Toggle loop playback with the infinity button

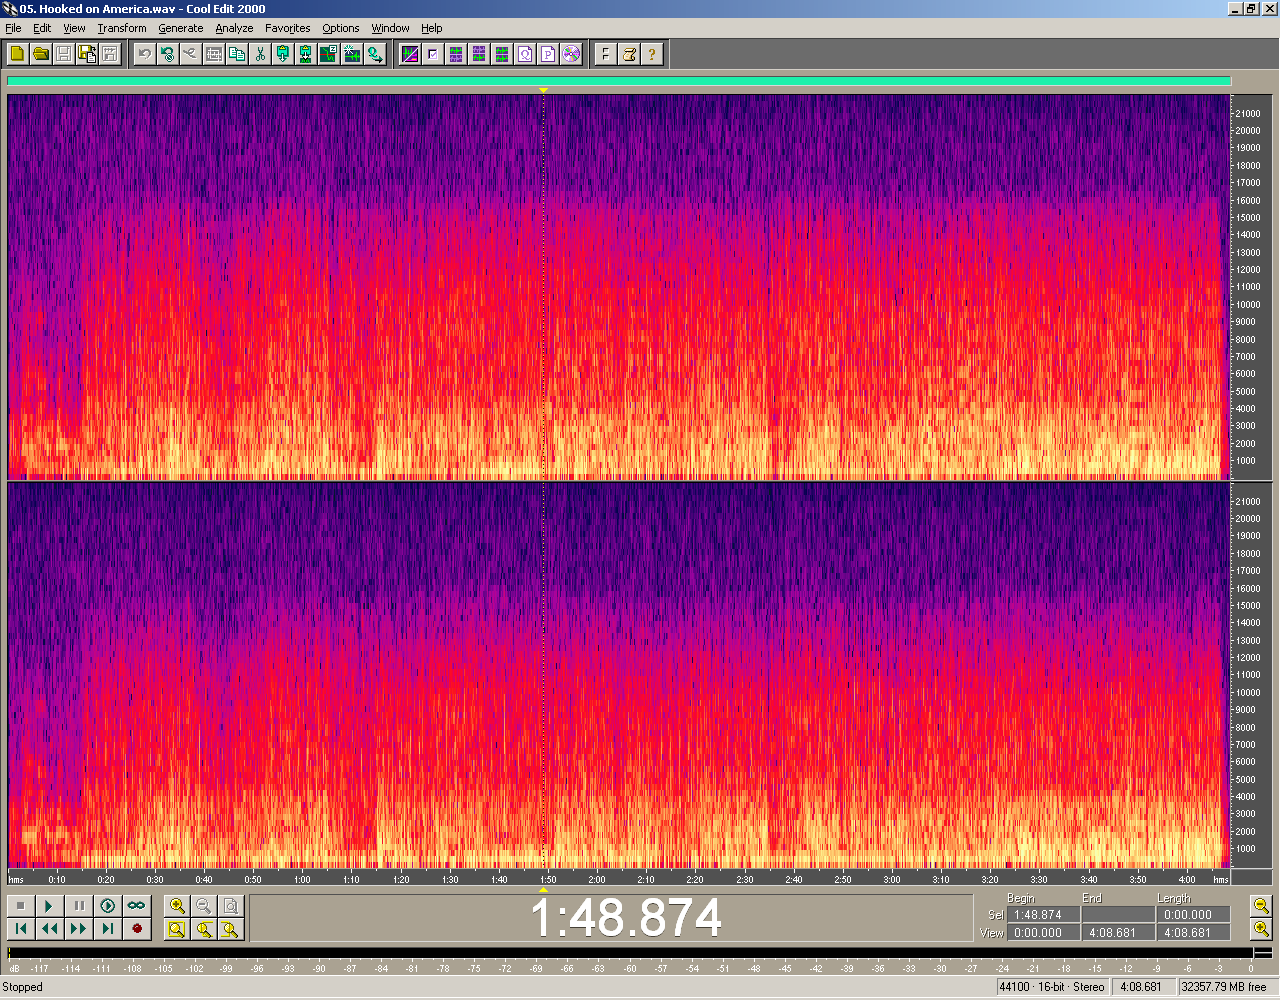tap(136, 906)
